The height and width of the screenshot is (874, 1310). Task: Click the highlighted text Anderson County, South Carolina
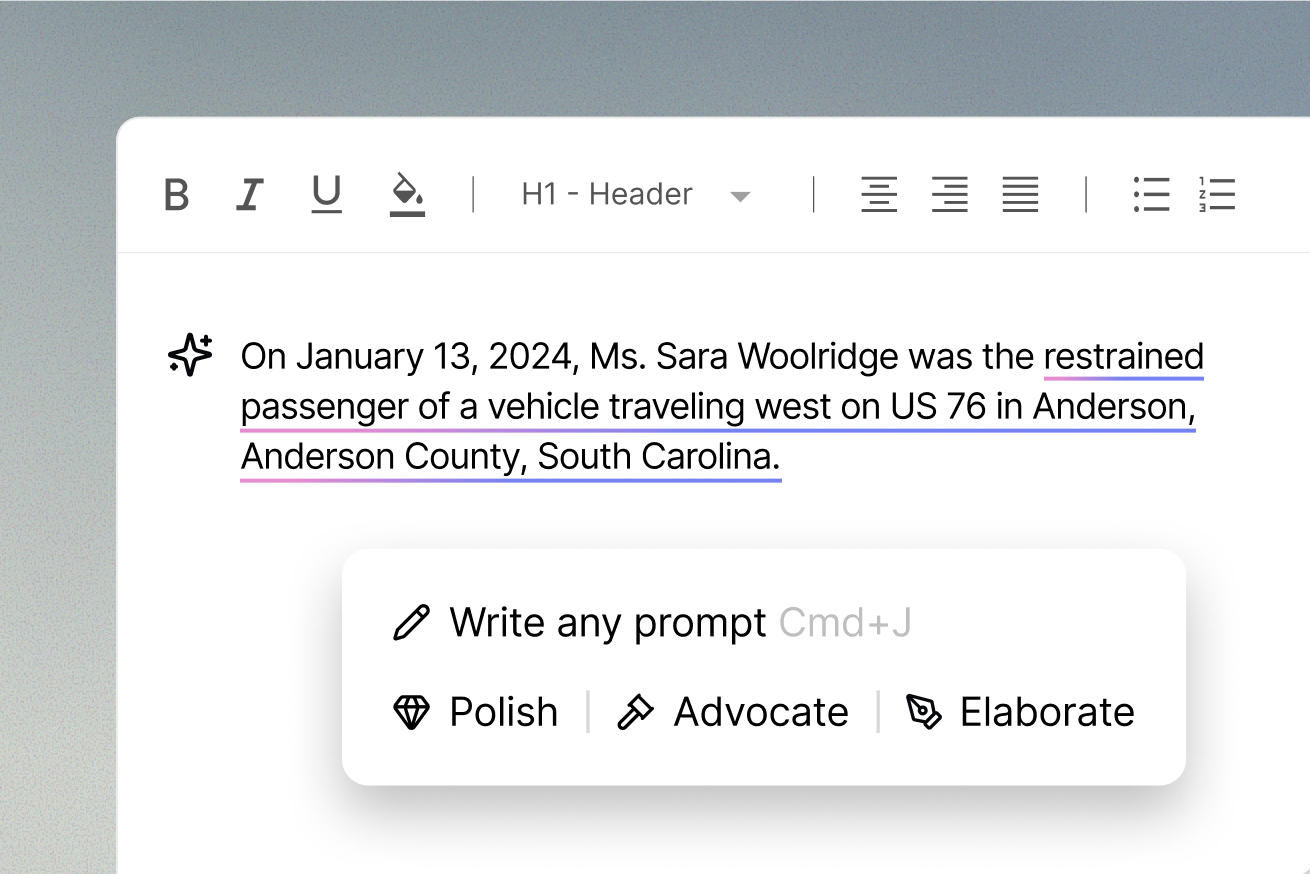click(510, 457)
